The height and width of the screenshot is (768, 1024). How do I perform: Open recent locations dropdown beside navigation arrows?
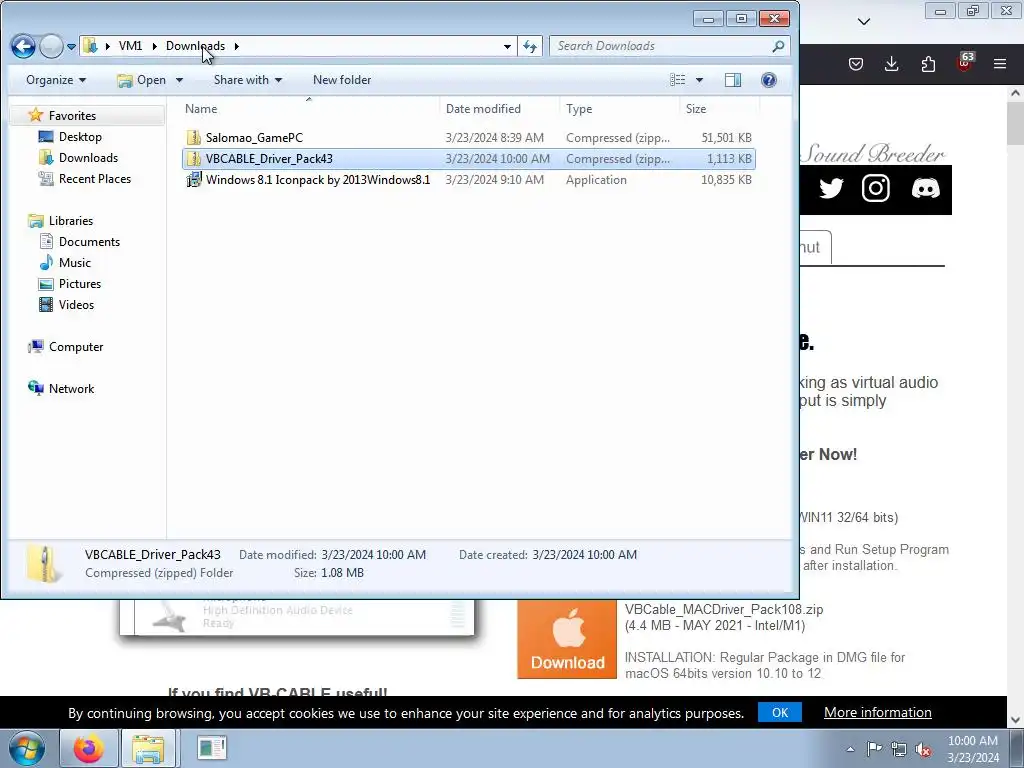71,46
